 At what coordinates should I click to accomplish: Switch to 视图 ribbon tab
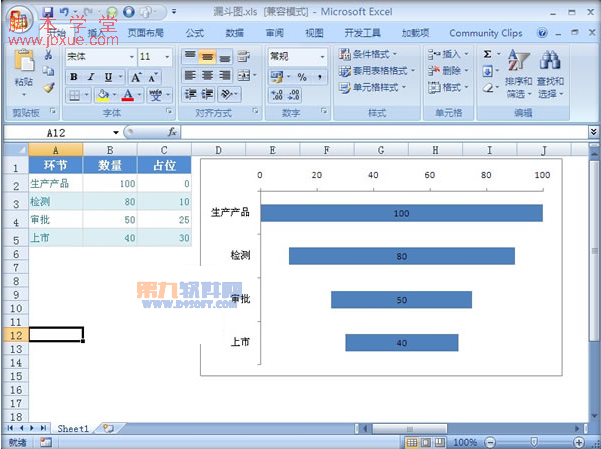[314, 33]
